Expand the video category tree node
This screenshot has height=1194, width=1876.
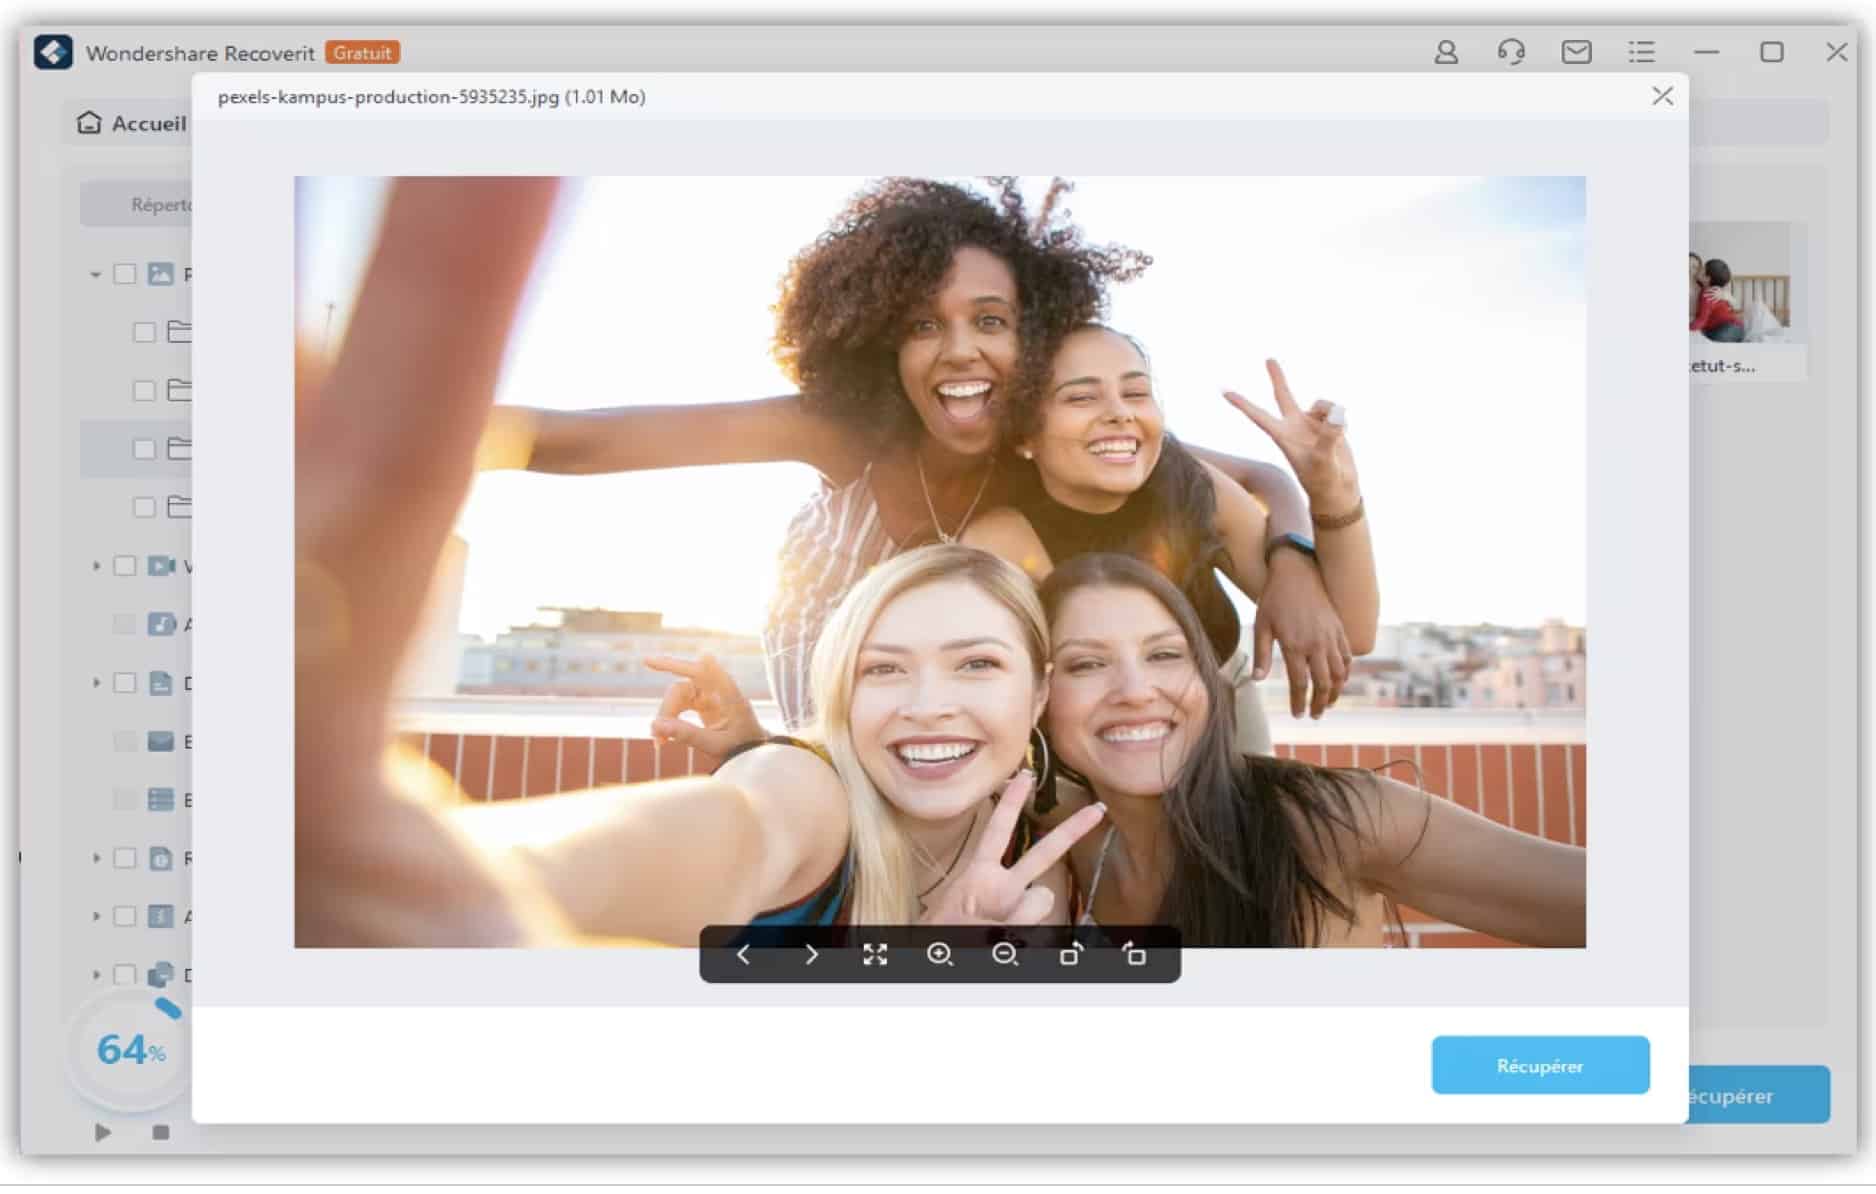(96, 566)
